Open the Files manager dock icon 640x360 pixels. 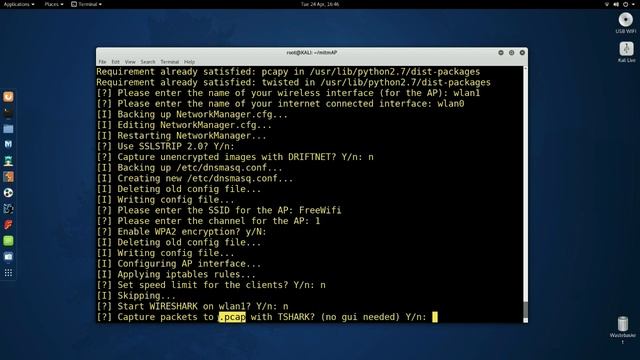[x=8, y=129]
